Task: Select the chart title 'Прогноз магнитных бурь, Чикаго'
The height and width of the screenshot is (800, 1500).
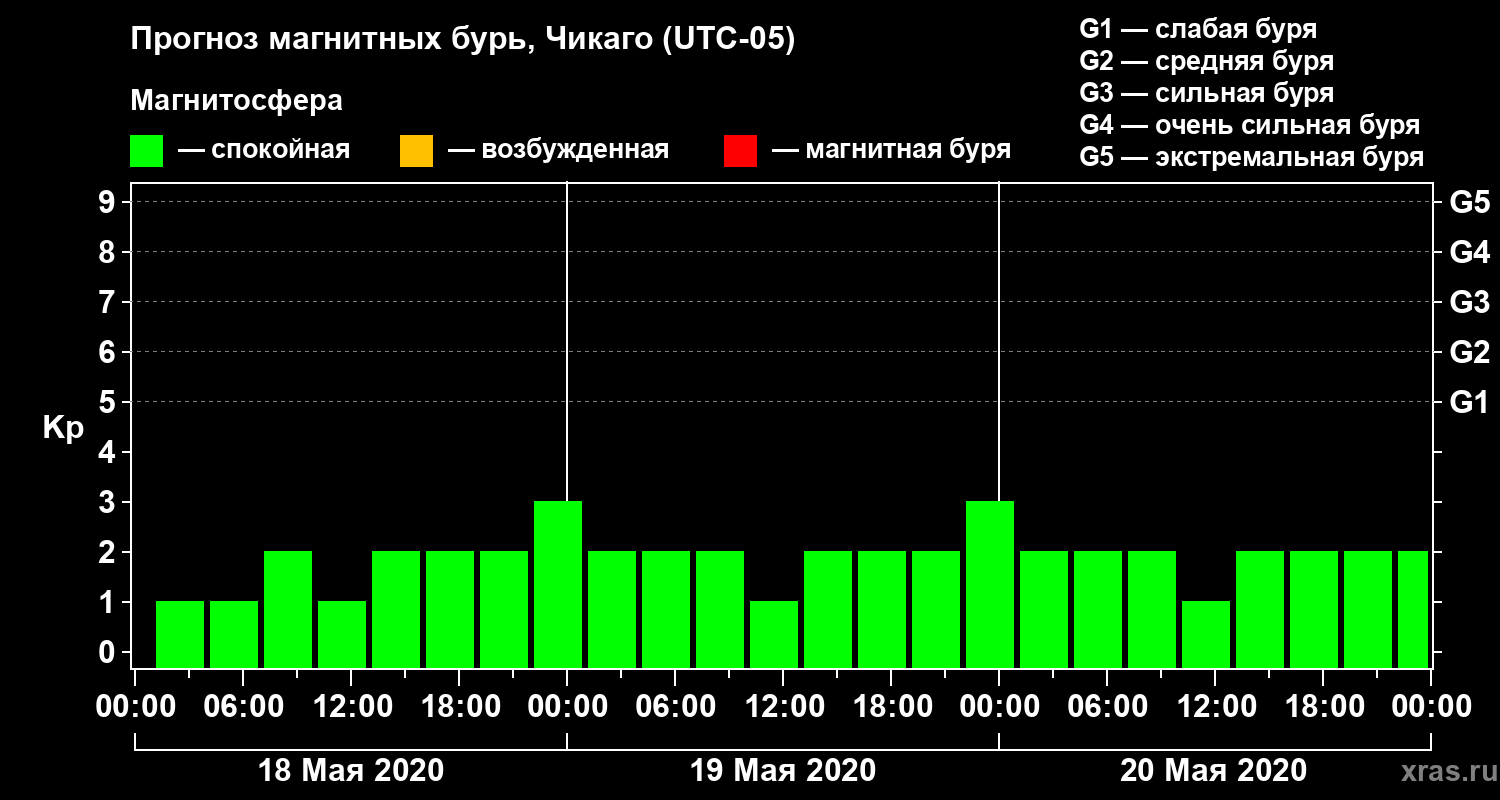Action: click(391, 41)
